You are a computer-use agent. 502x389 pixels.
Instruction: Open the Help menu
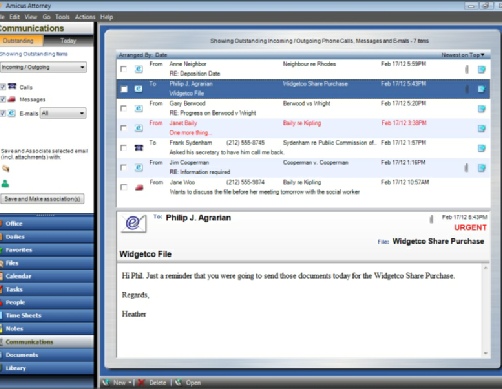106,17
